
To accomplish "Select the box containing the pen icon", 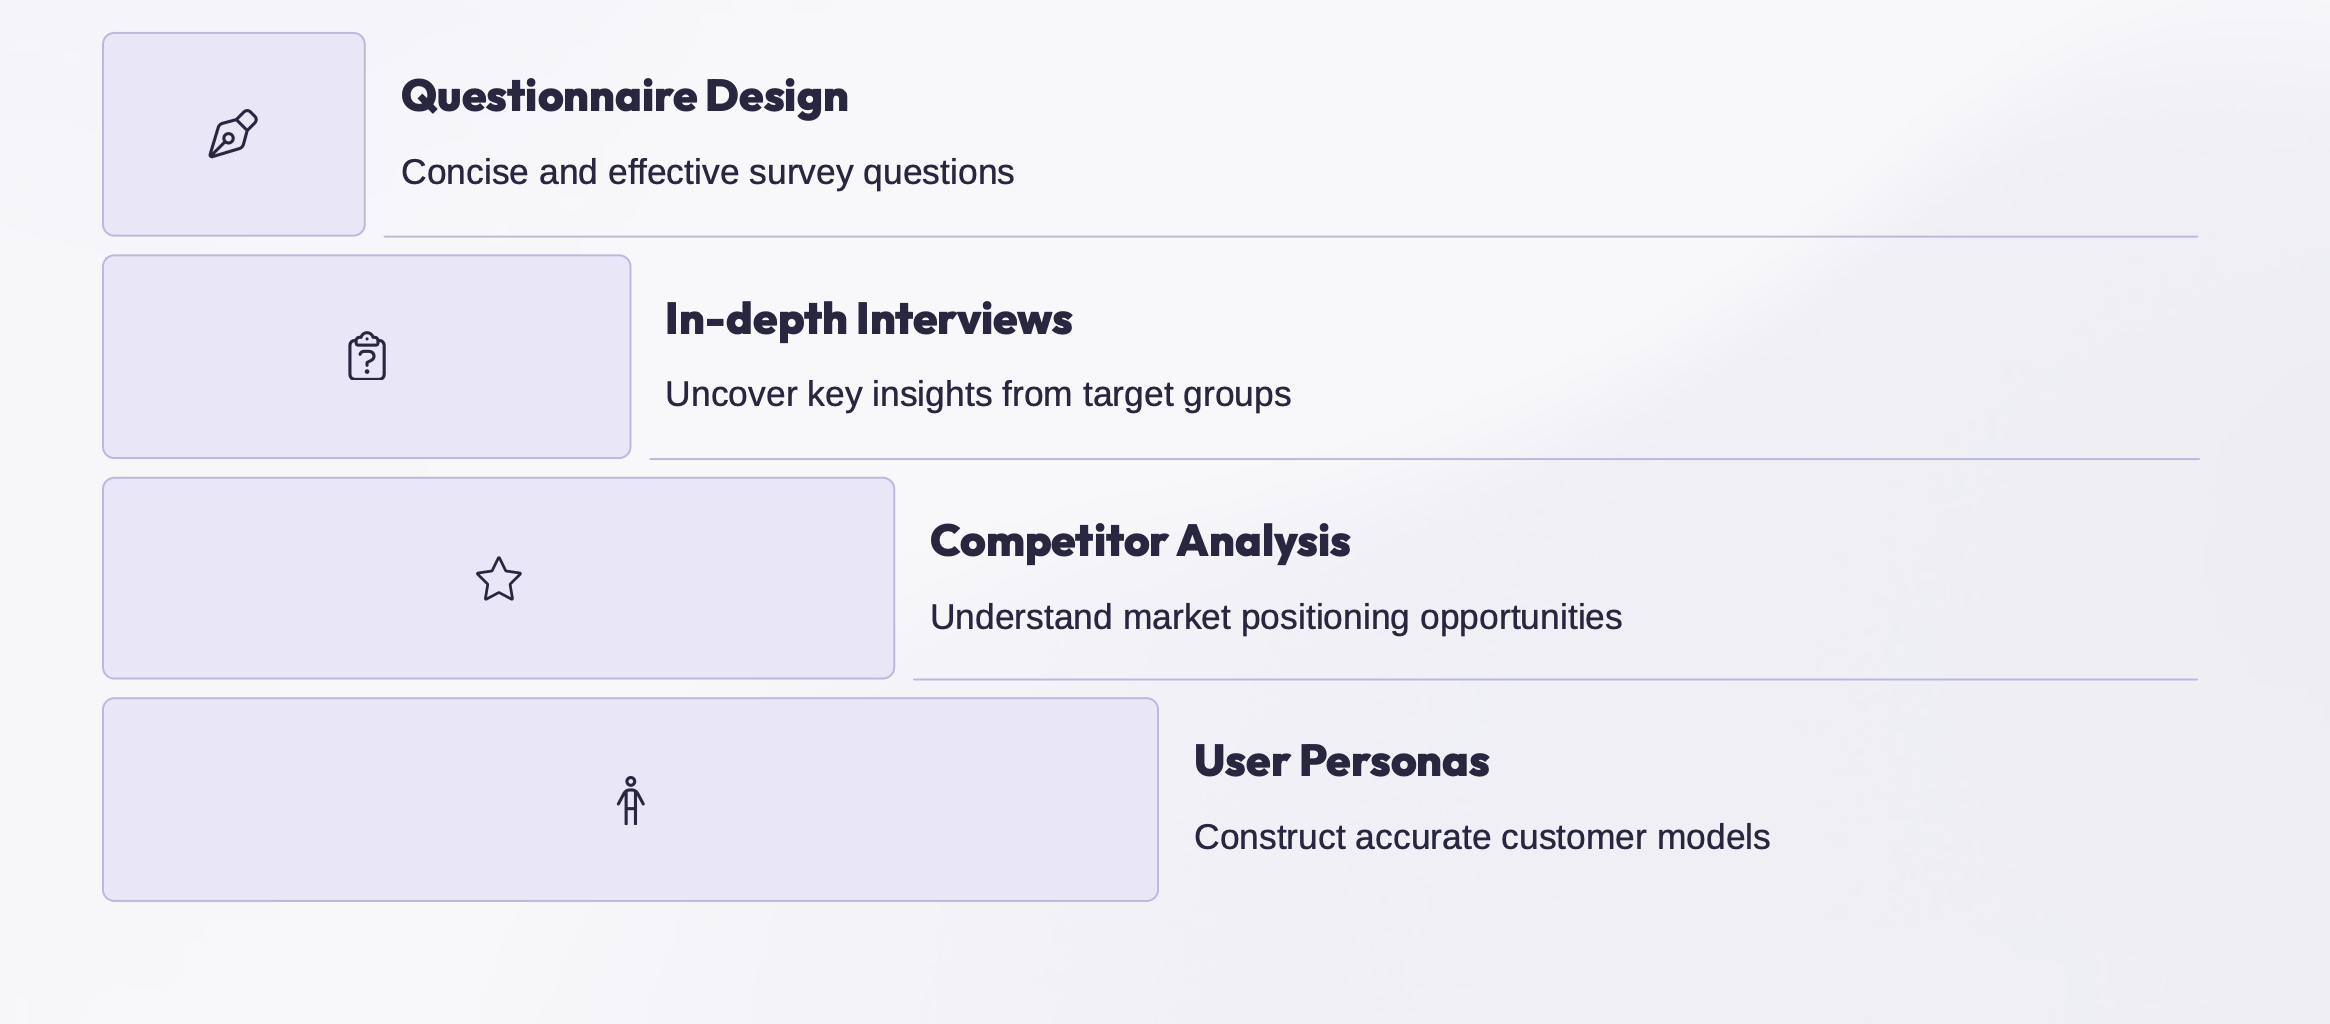I will tap(234, 134).
